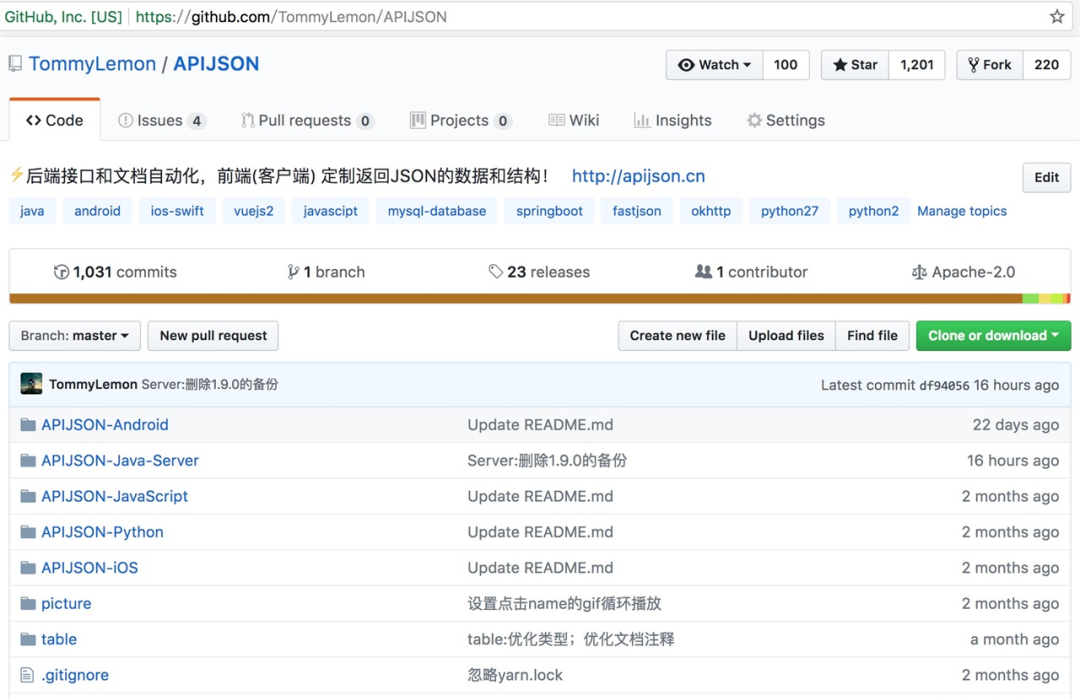Switch to the Wiki tab

(574, 121)
